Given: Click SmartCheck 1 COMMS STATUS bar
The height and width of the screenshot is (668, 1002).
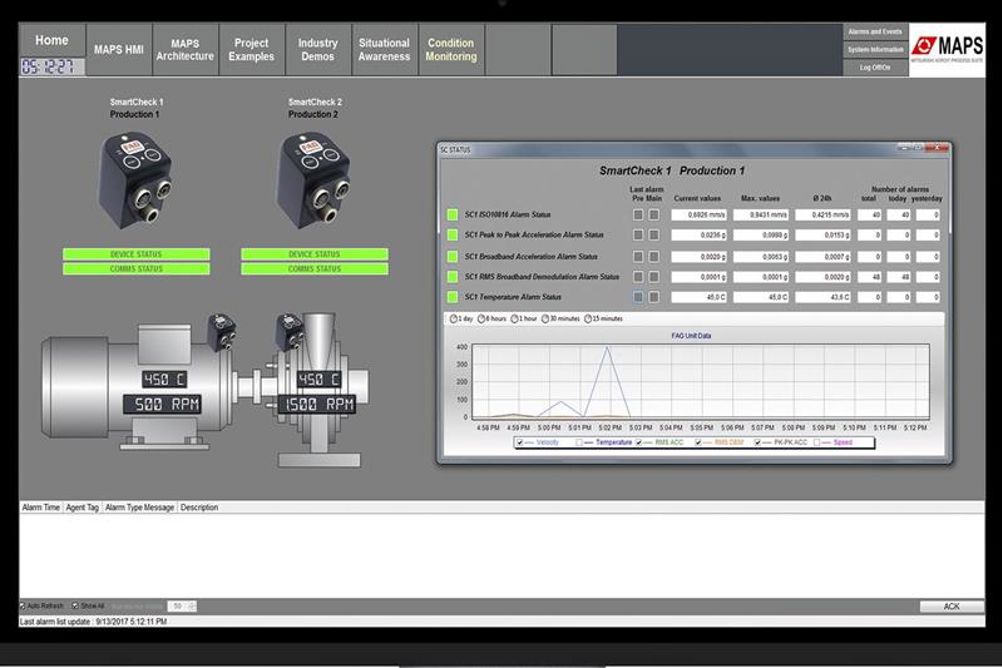Looking at the screenshot, I should (136, 269).
